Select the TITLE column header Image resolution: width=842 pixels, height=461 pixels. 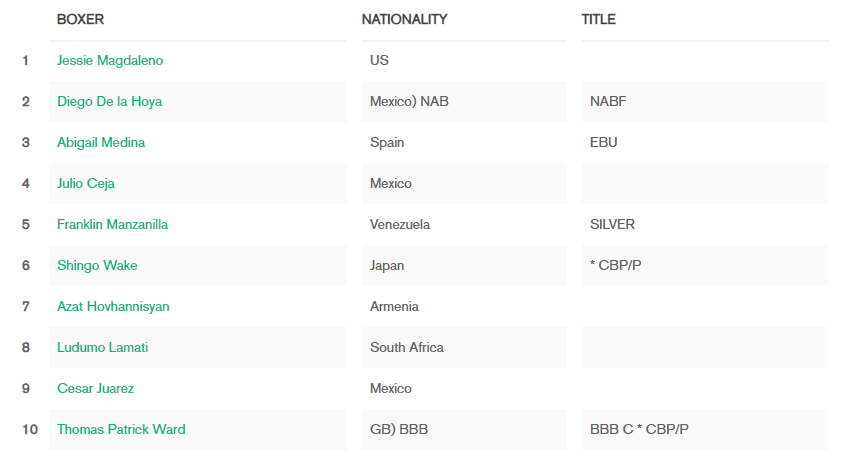[599, 19]
